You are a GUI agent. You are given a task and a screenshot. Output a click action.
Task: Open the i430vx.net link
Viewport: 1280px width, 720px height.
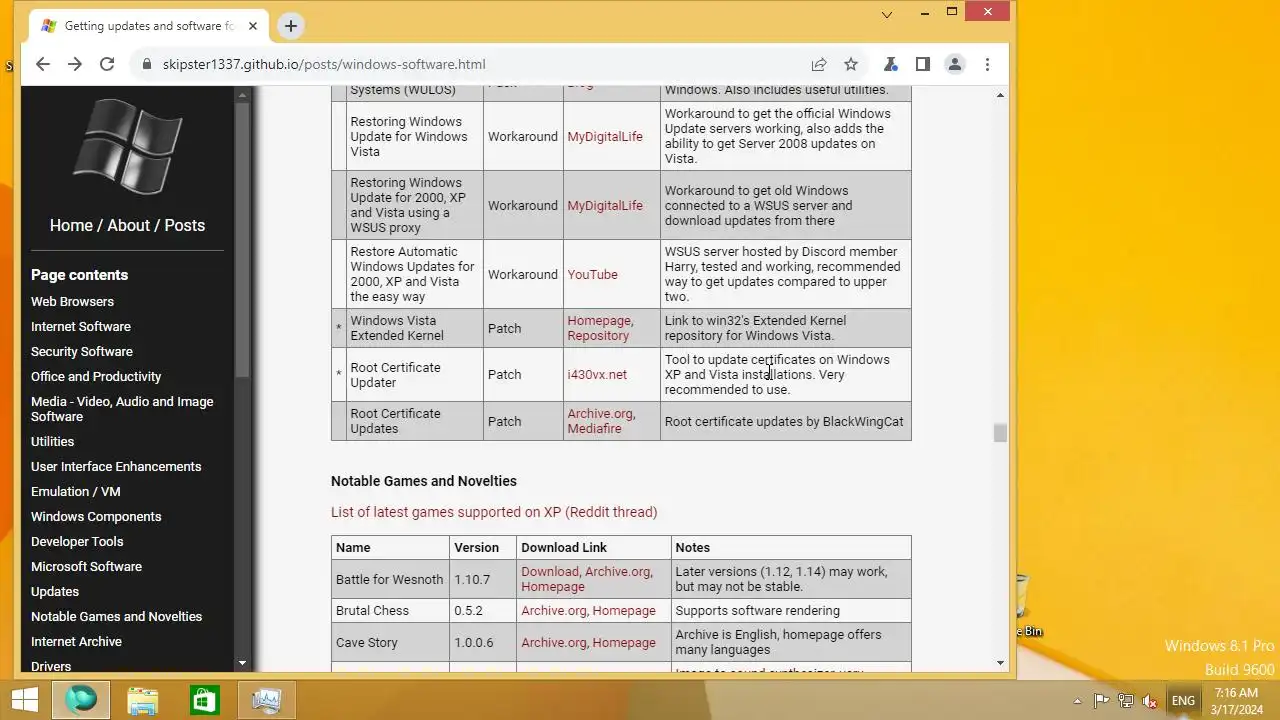pos(597,374)
